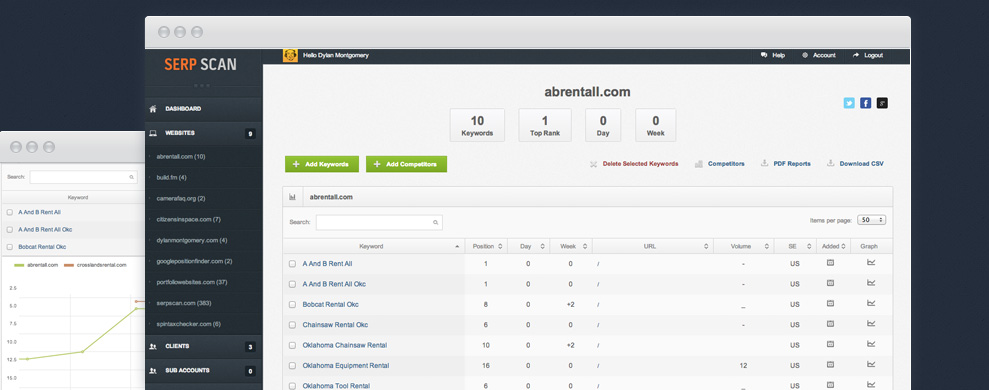Click the Bobcat Rental Okc keyword link
This screenshot has height=390, width=989.
[x=331, y=304]
